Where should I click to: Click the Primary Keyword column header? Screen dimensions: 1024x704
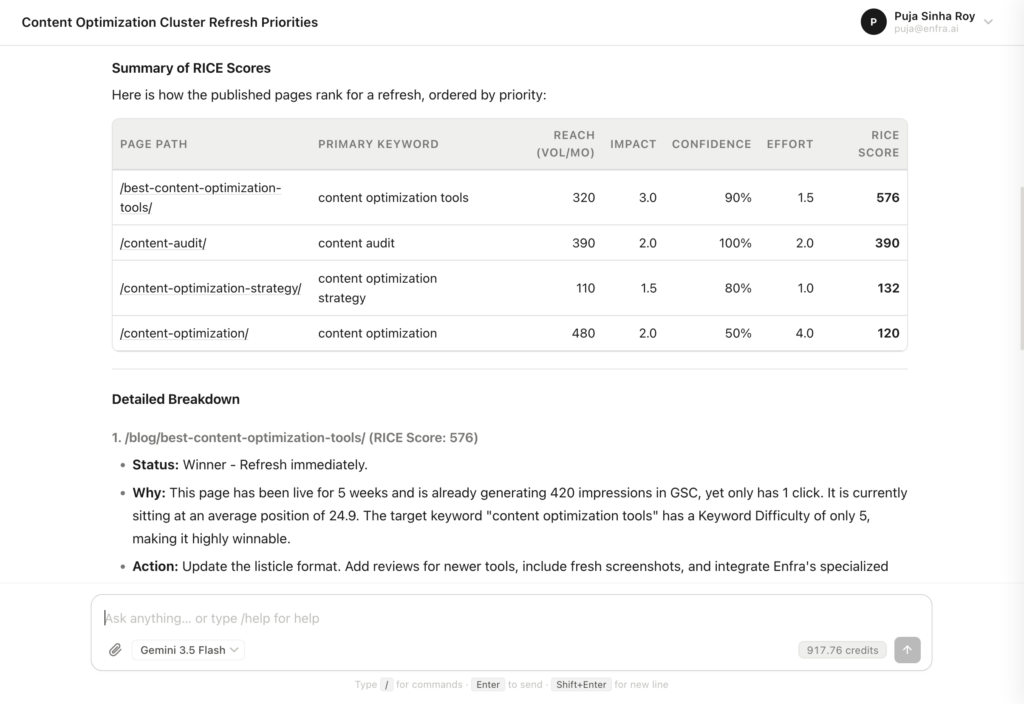pos(378,144)
